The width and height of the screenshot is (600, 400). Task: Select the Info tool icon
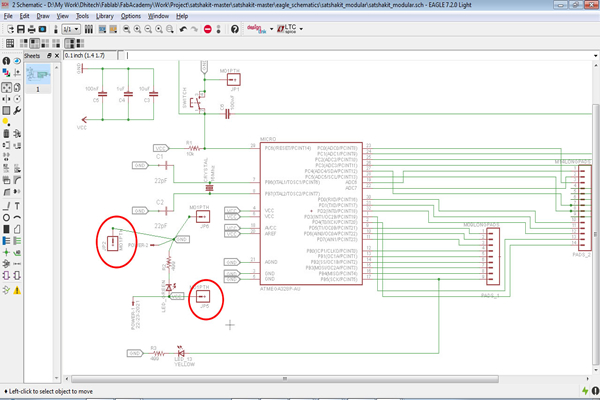(x=6, y=61)
